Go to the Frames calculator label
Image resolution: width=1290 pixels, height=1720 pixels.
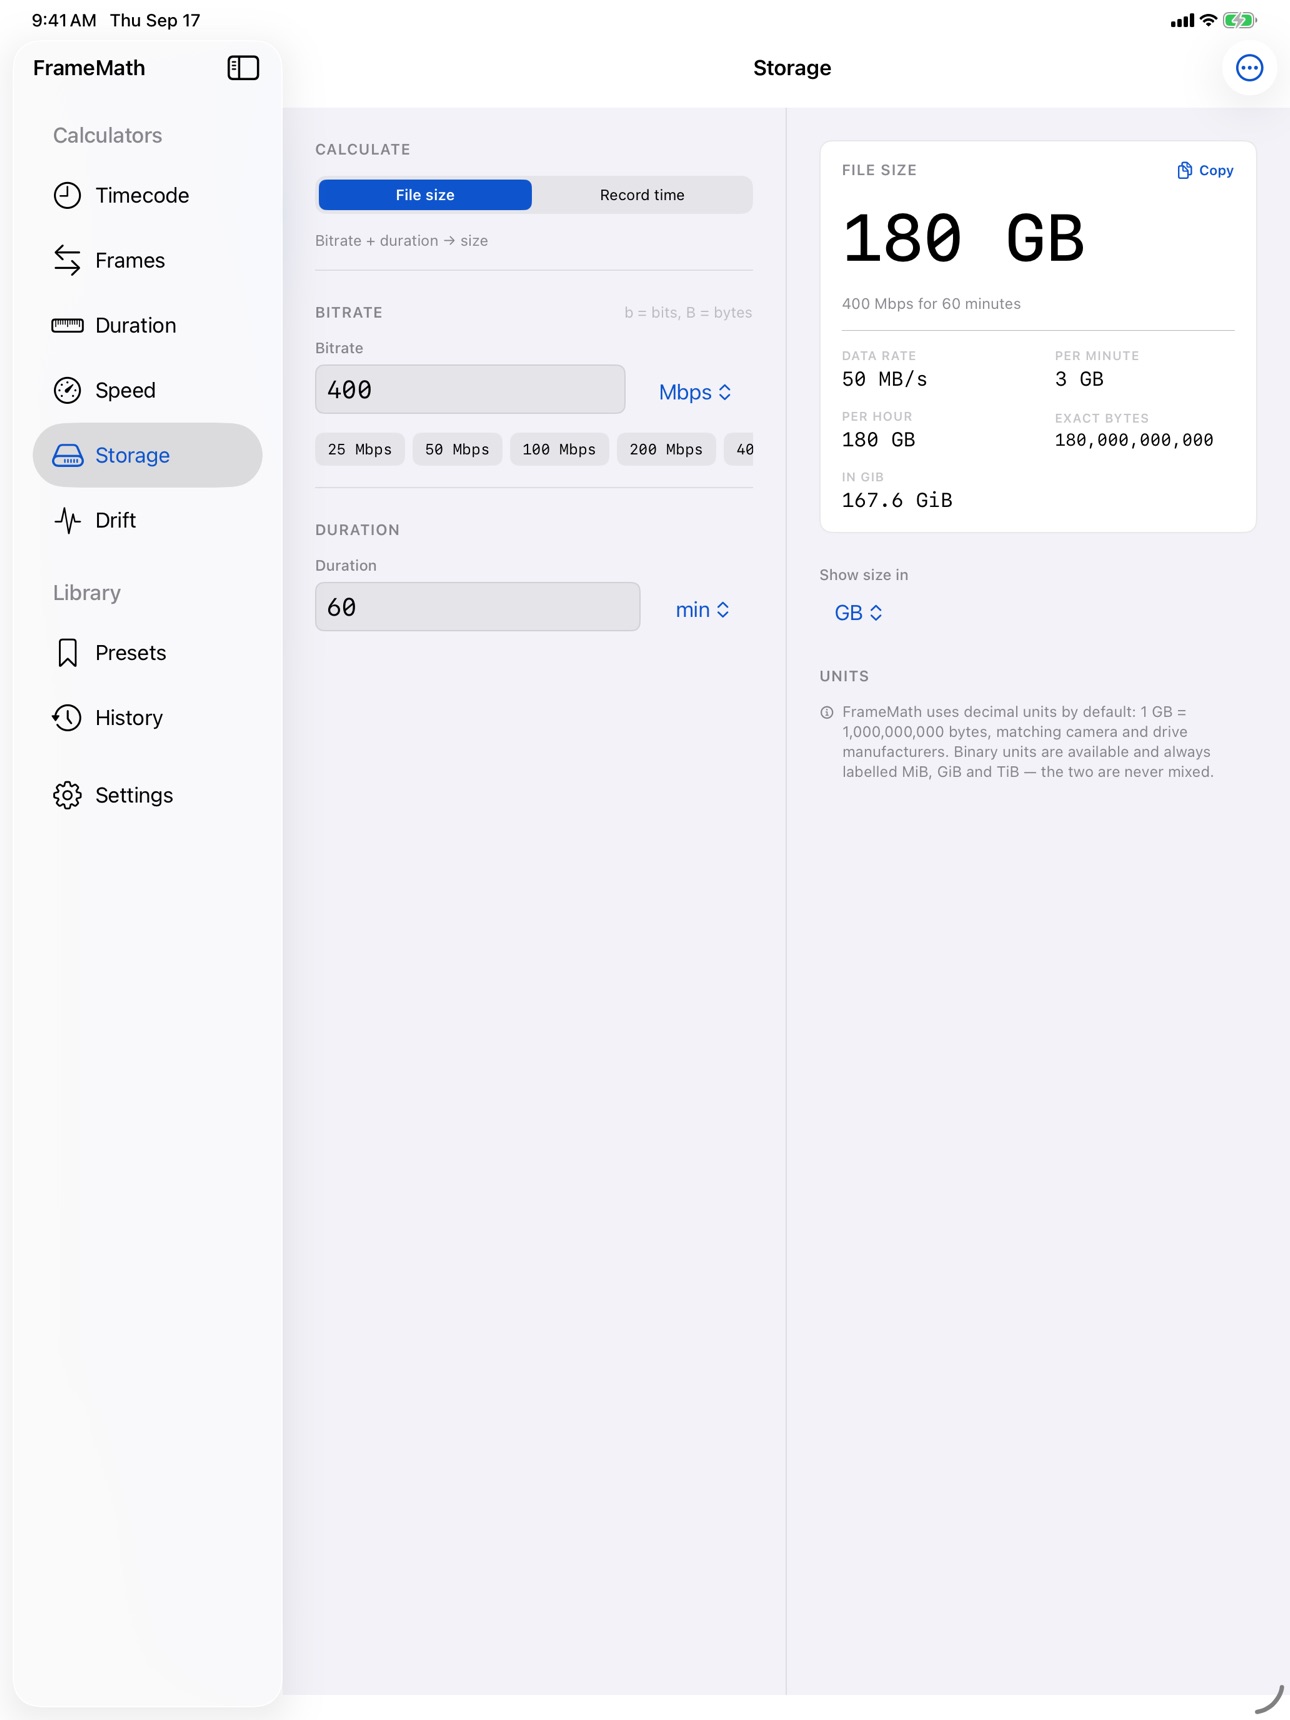130,260
